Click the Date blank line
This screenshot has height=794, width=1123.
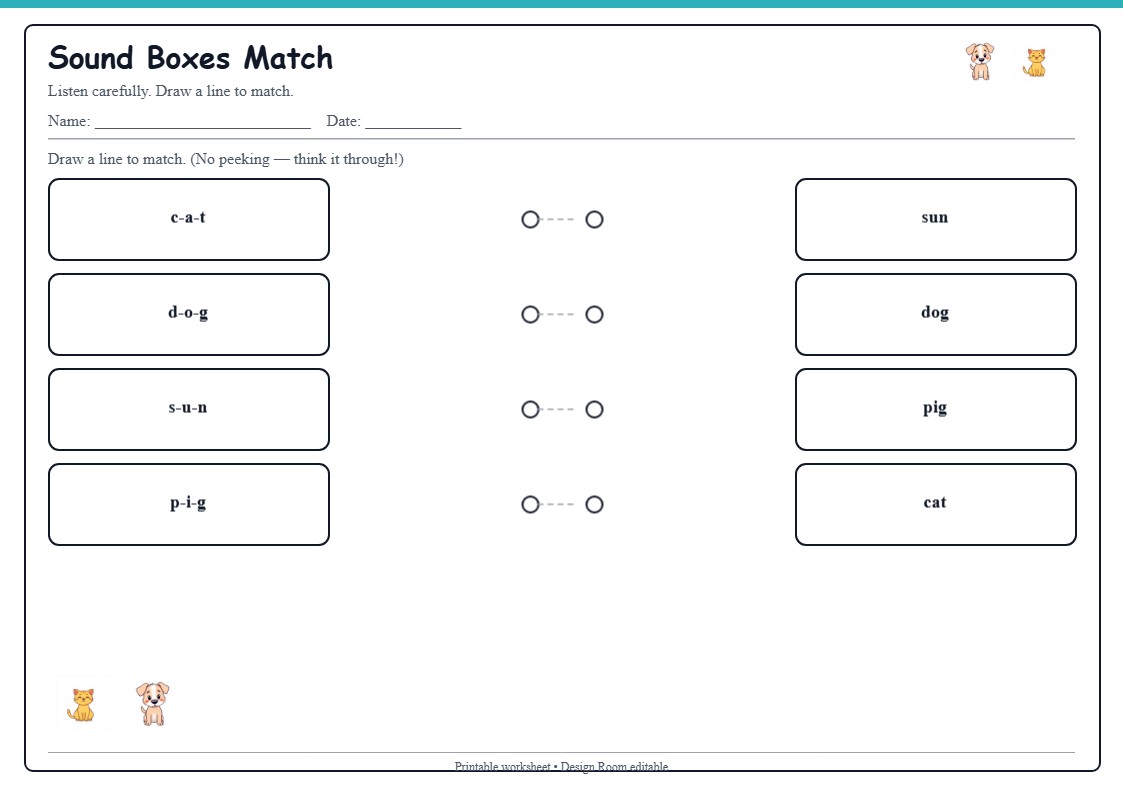(x=413, y=122)
